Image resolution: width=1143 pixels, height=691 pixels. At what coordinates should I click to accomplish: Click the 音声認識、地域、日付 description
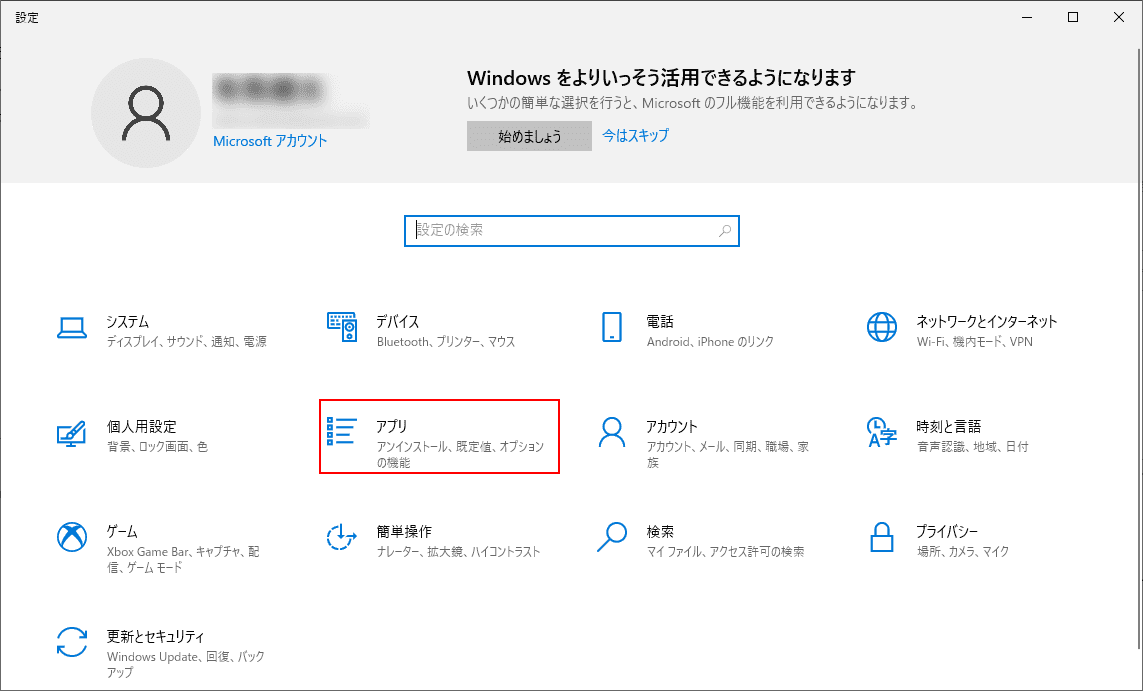(x=972, y=447)
